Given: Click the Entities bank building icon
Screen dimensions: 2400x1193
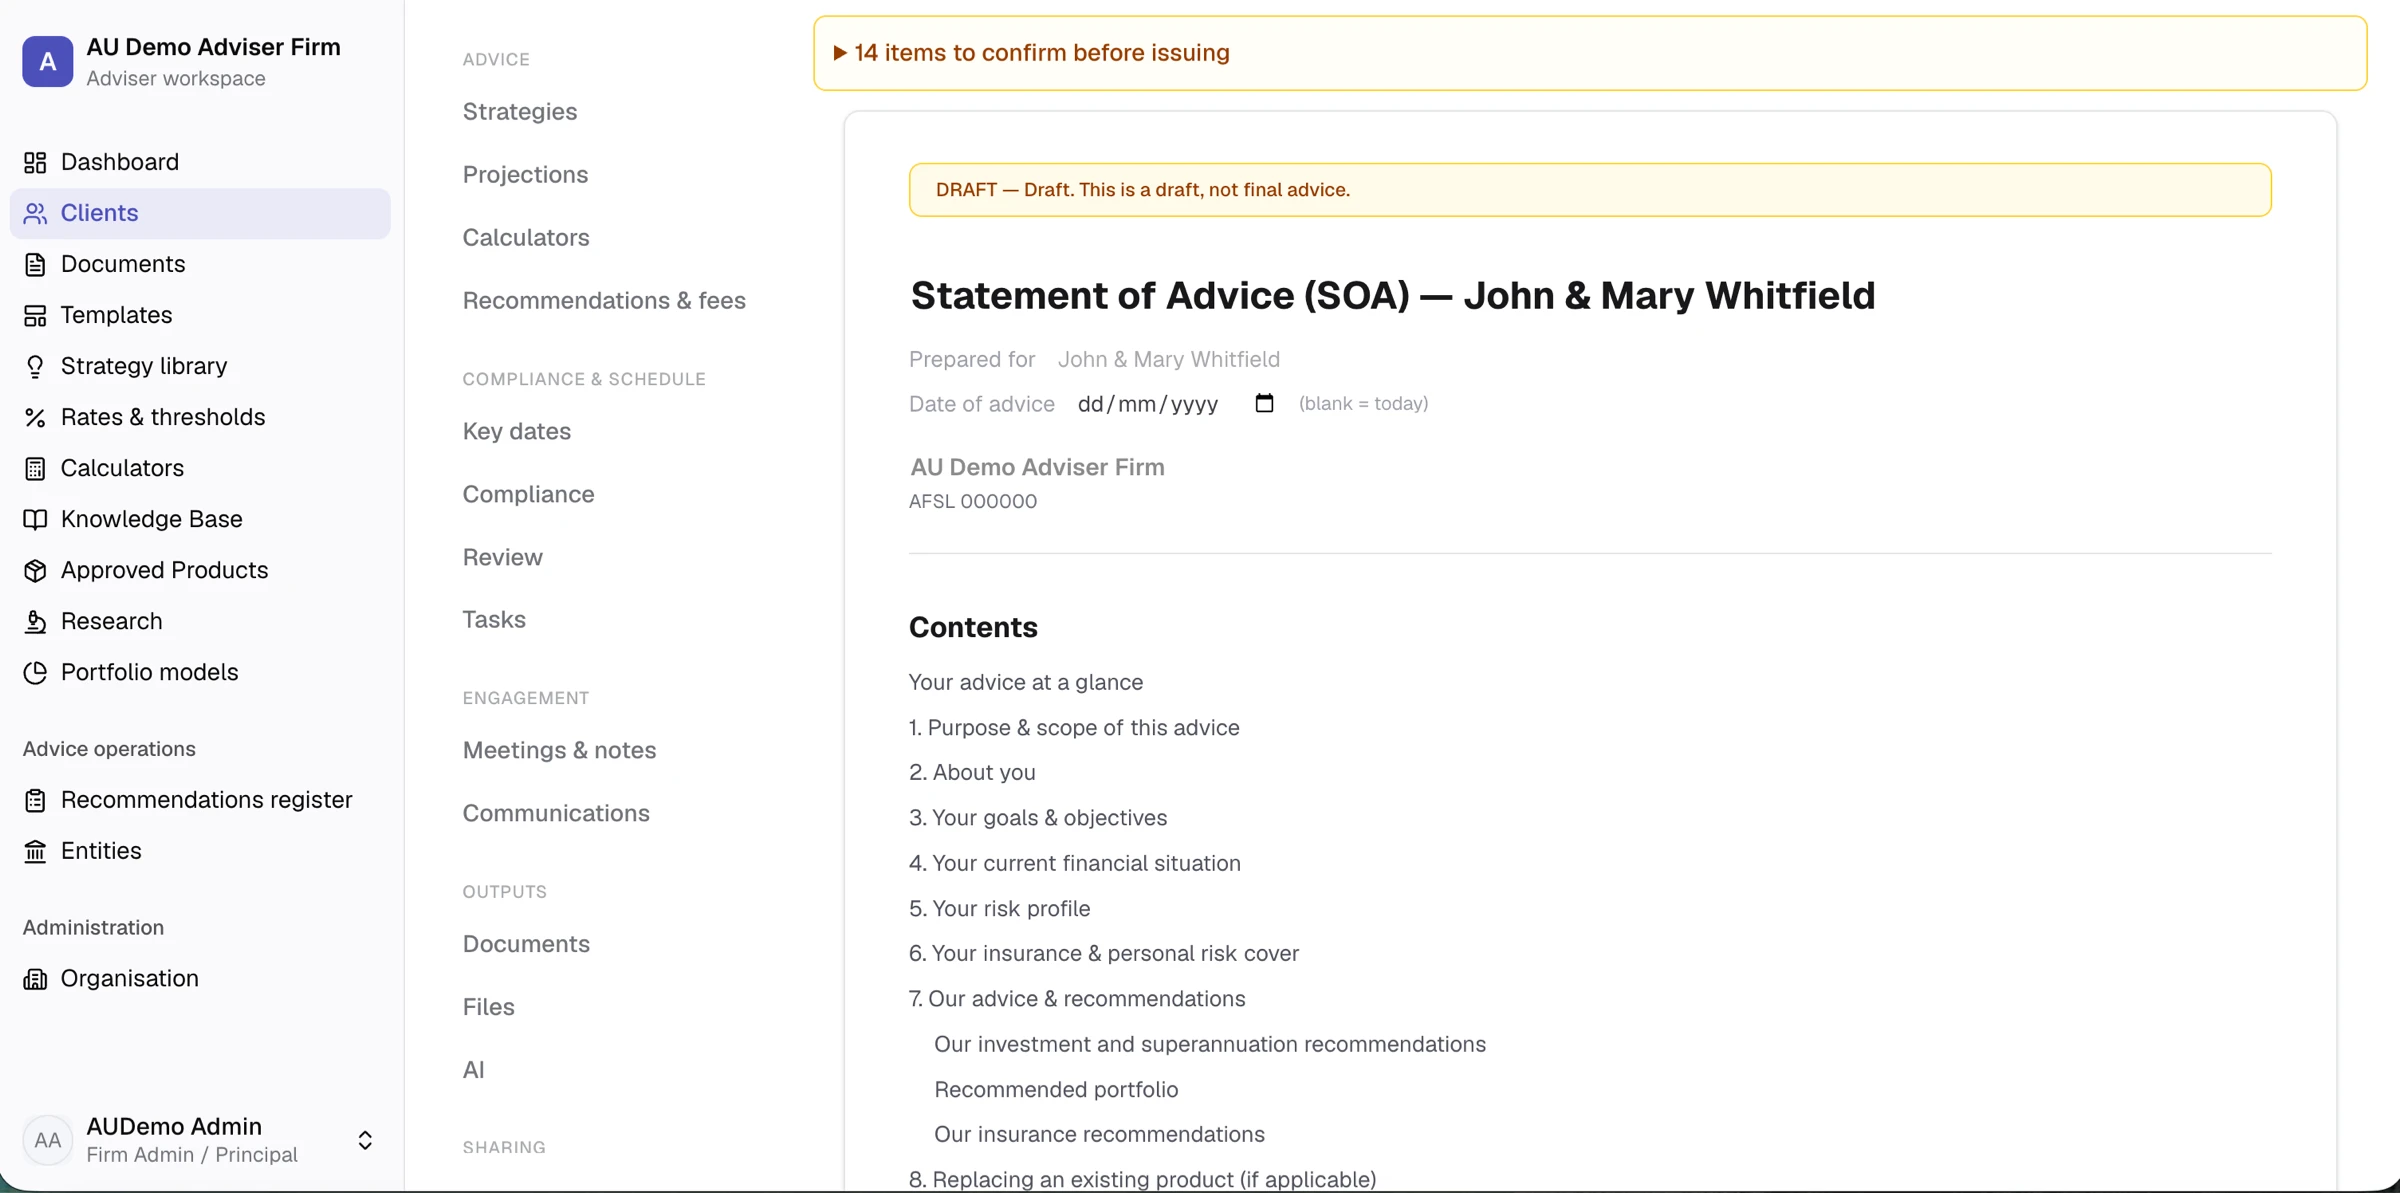Looking at the screenshot, I should click(35, 851).
